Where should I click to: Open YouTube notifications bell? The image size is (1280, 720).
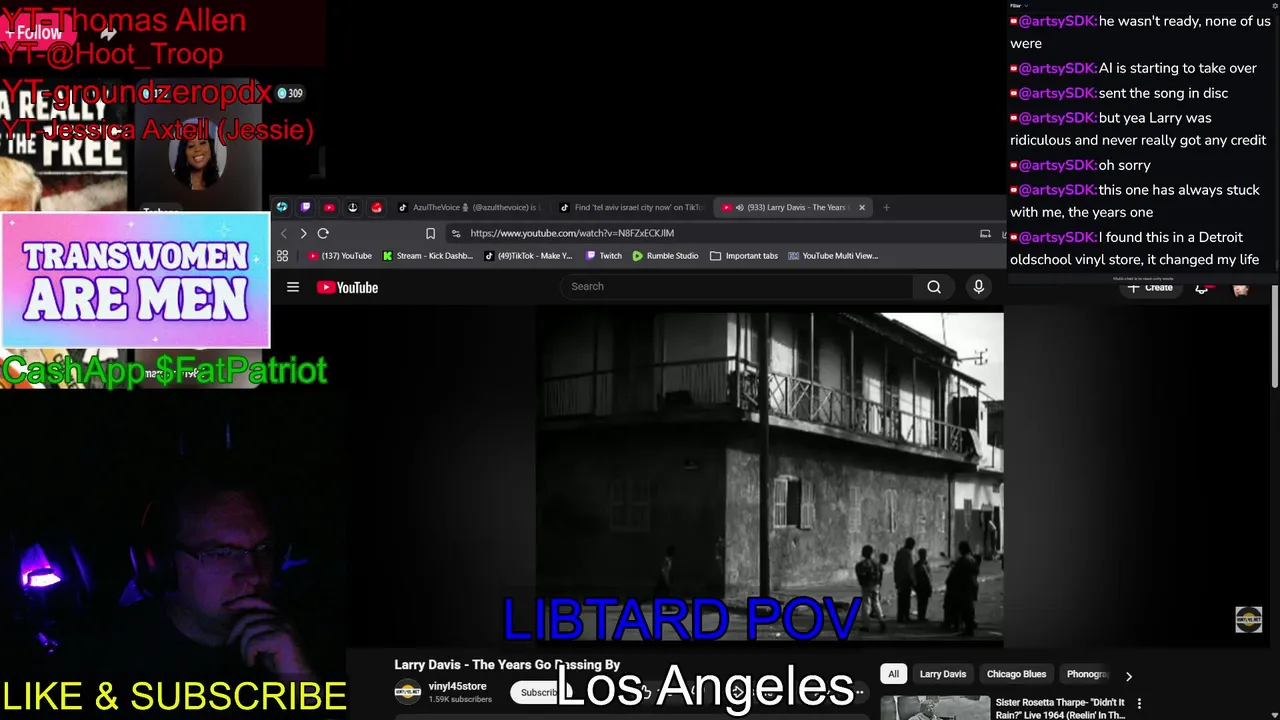[1202, 288]
